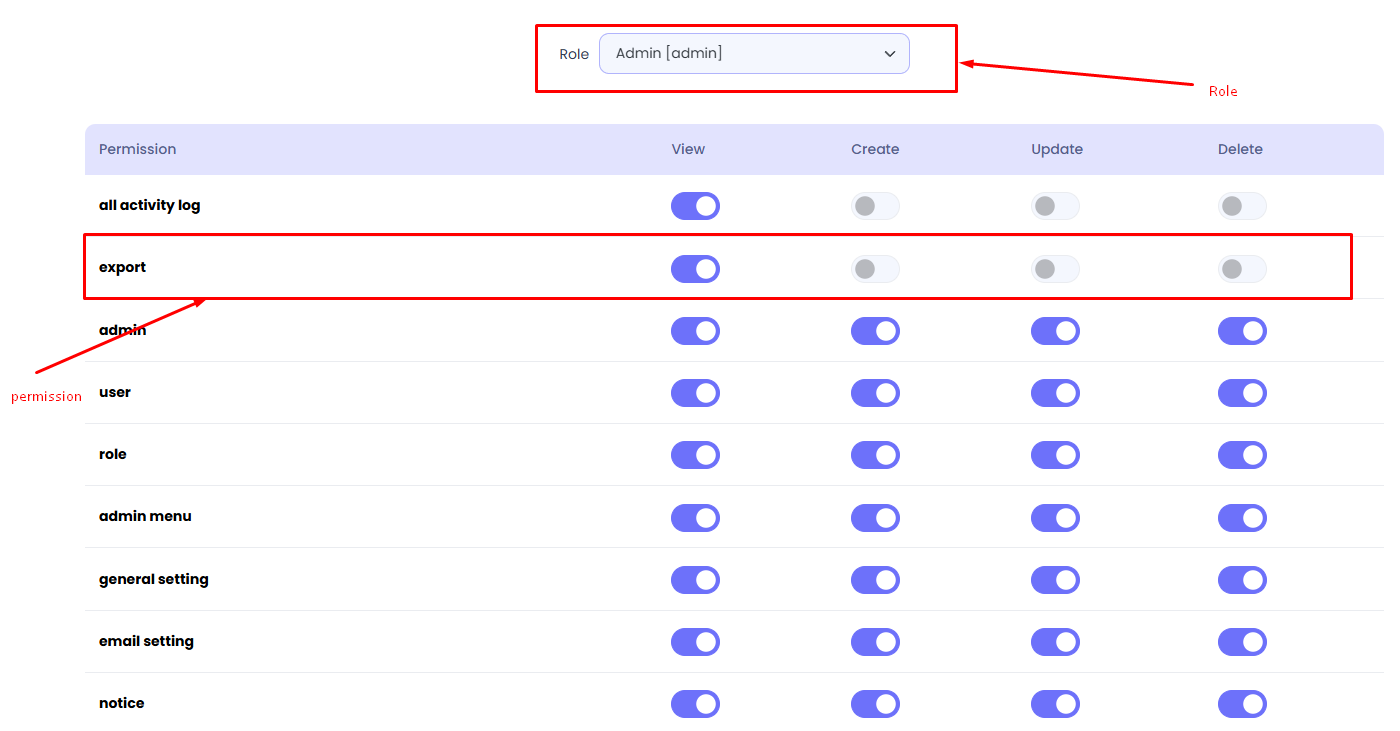Screen dimensions: 1400x731
Task: Turn off View permission for user
Action: click(695, 393)
